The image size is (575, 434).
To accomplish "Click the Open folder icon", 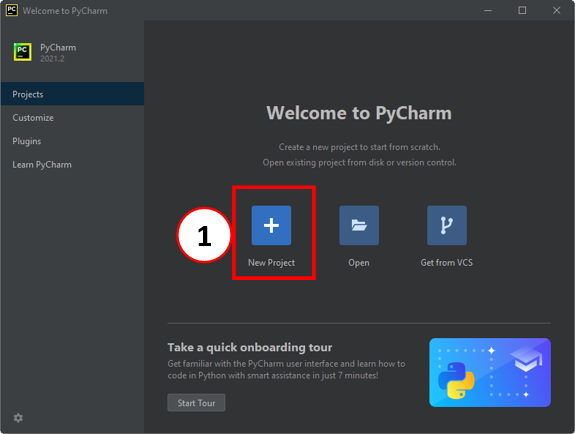I will (359, 225).
